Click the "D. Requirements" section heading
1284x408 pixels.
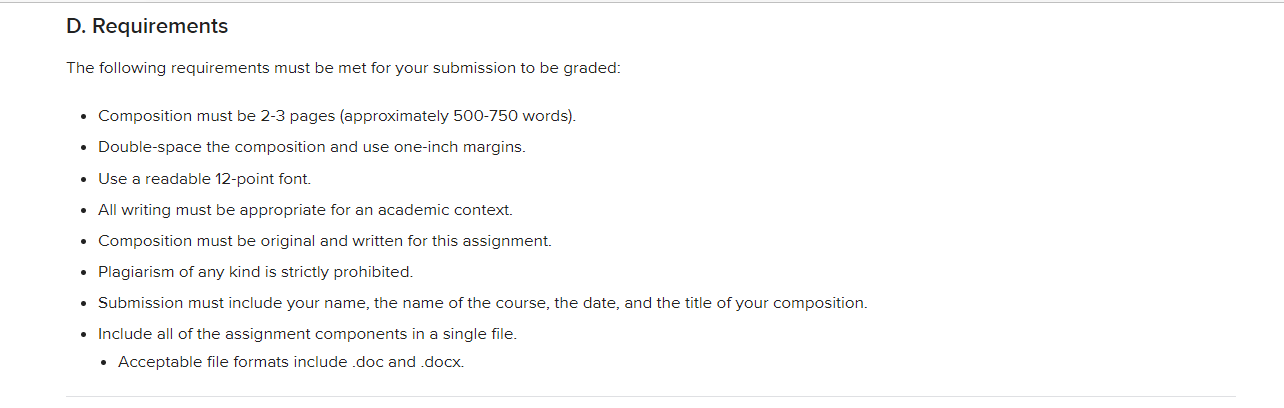(147, 27)
